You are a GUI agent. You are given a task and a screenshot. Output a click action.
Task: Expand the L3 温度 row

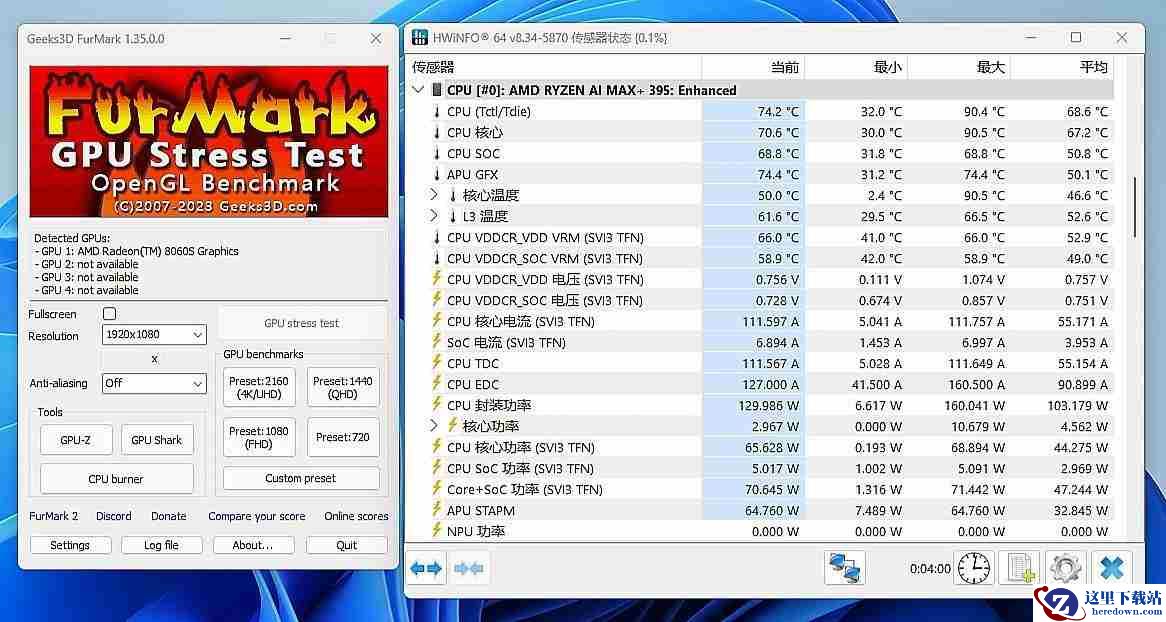coord(434,216)
